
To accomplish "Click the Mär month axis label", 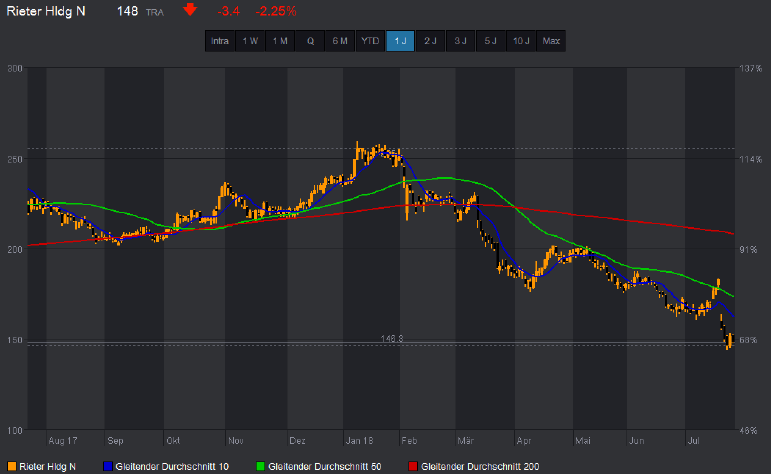I will click(x=466, y=441).
